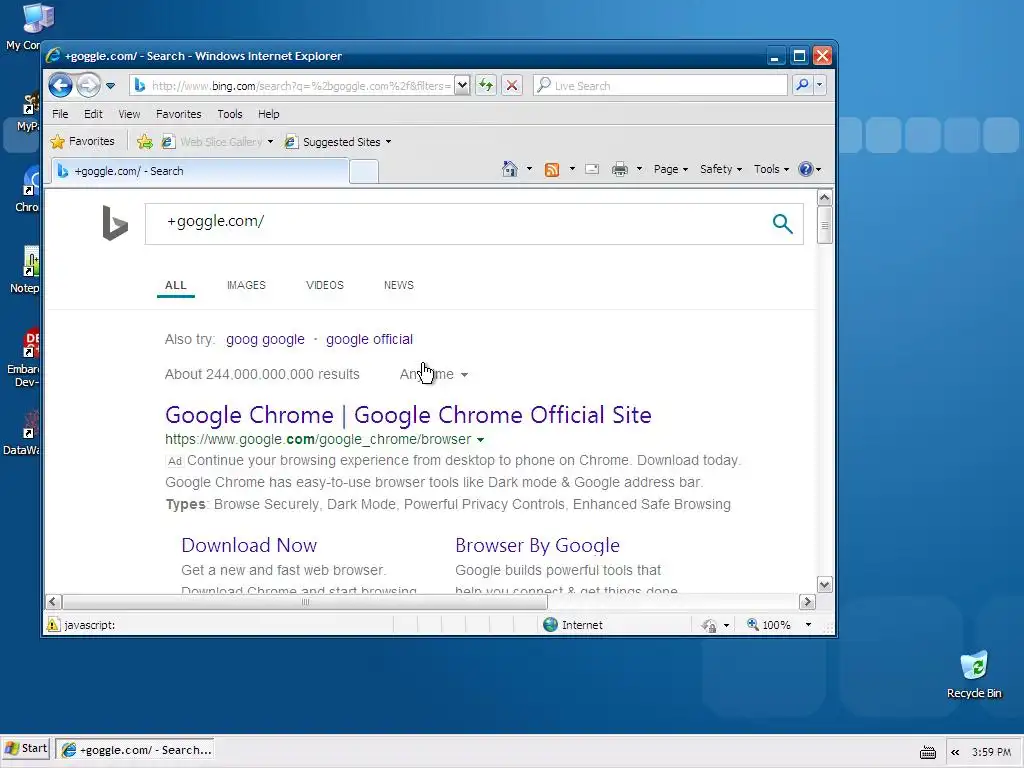This screenshot has height=768, width=1024.
Task: Click Protected Mode security status icon
Action: 709,626
